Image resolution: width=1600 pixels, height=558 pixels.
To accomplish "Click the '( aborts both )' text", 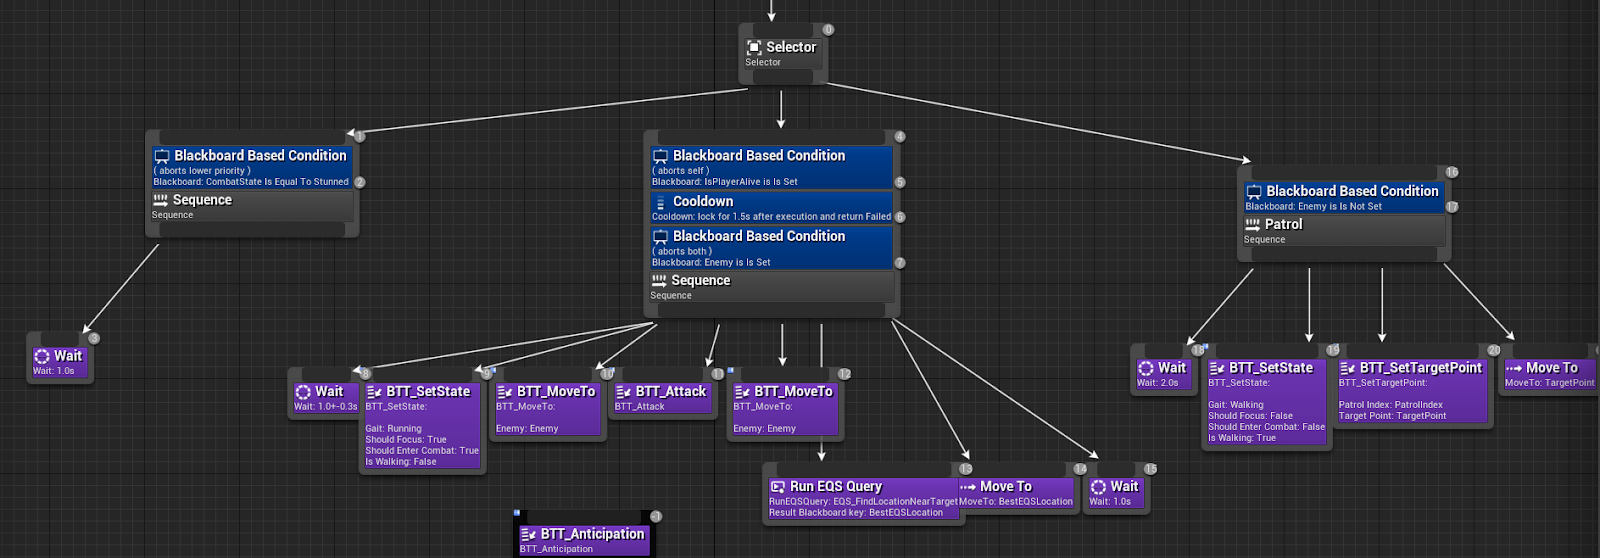I will 683,251.
